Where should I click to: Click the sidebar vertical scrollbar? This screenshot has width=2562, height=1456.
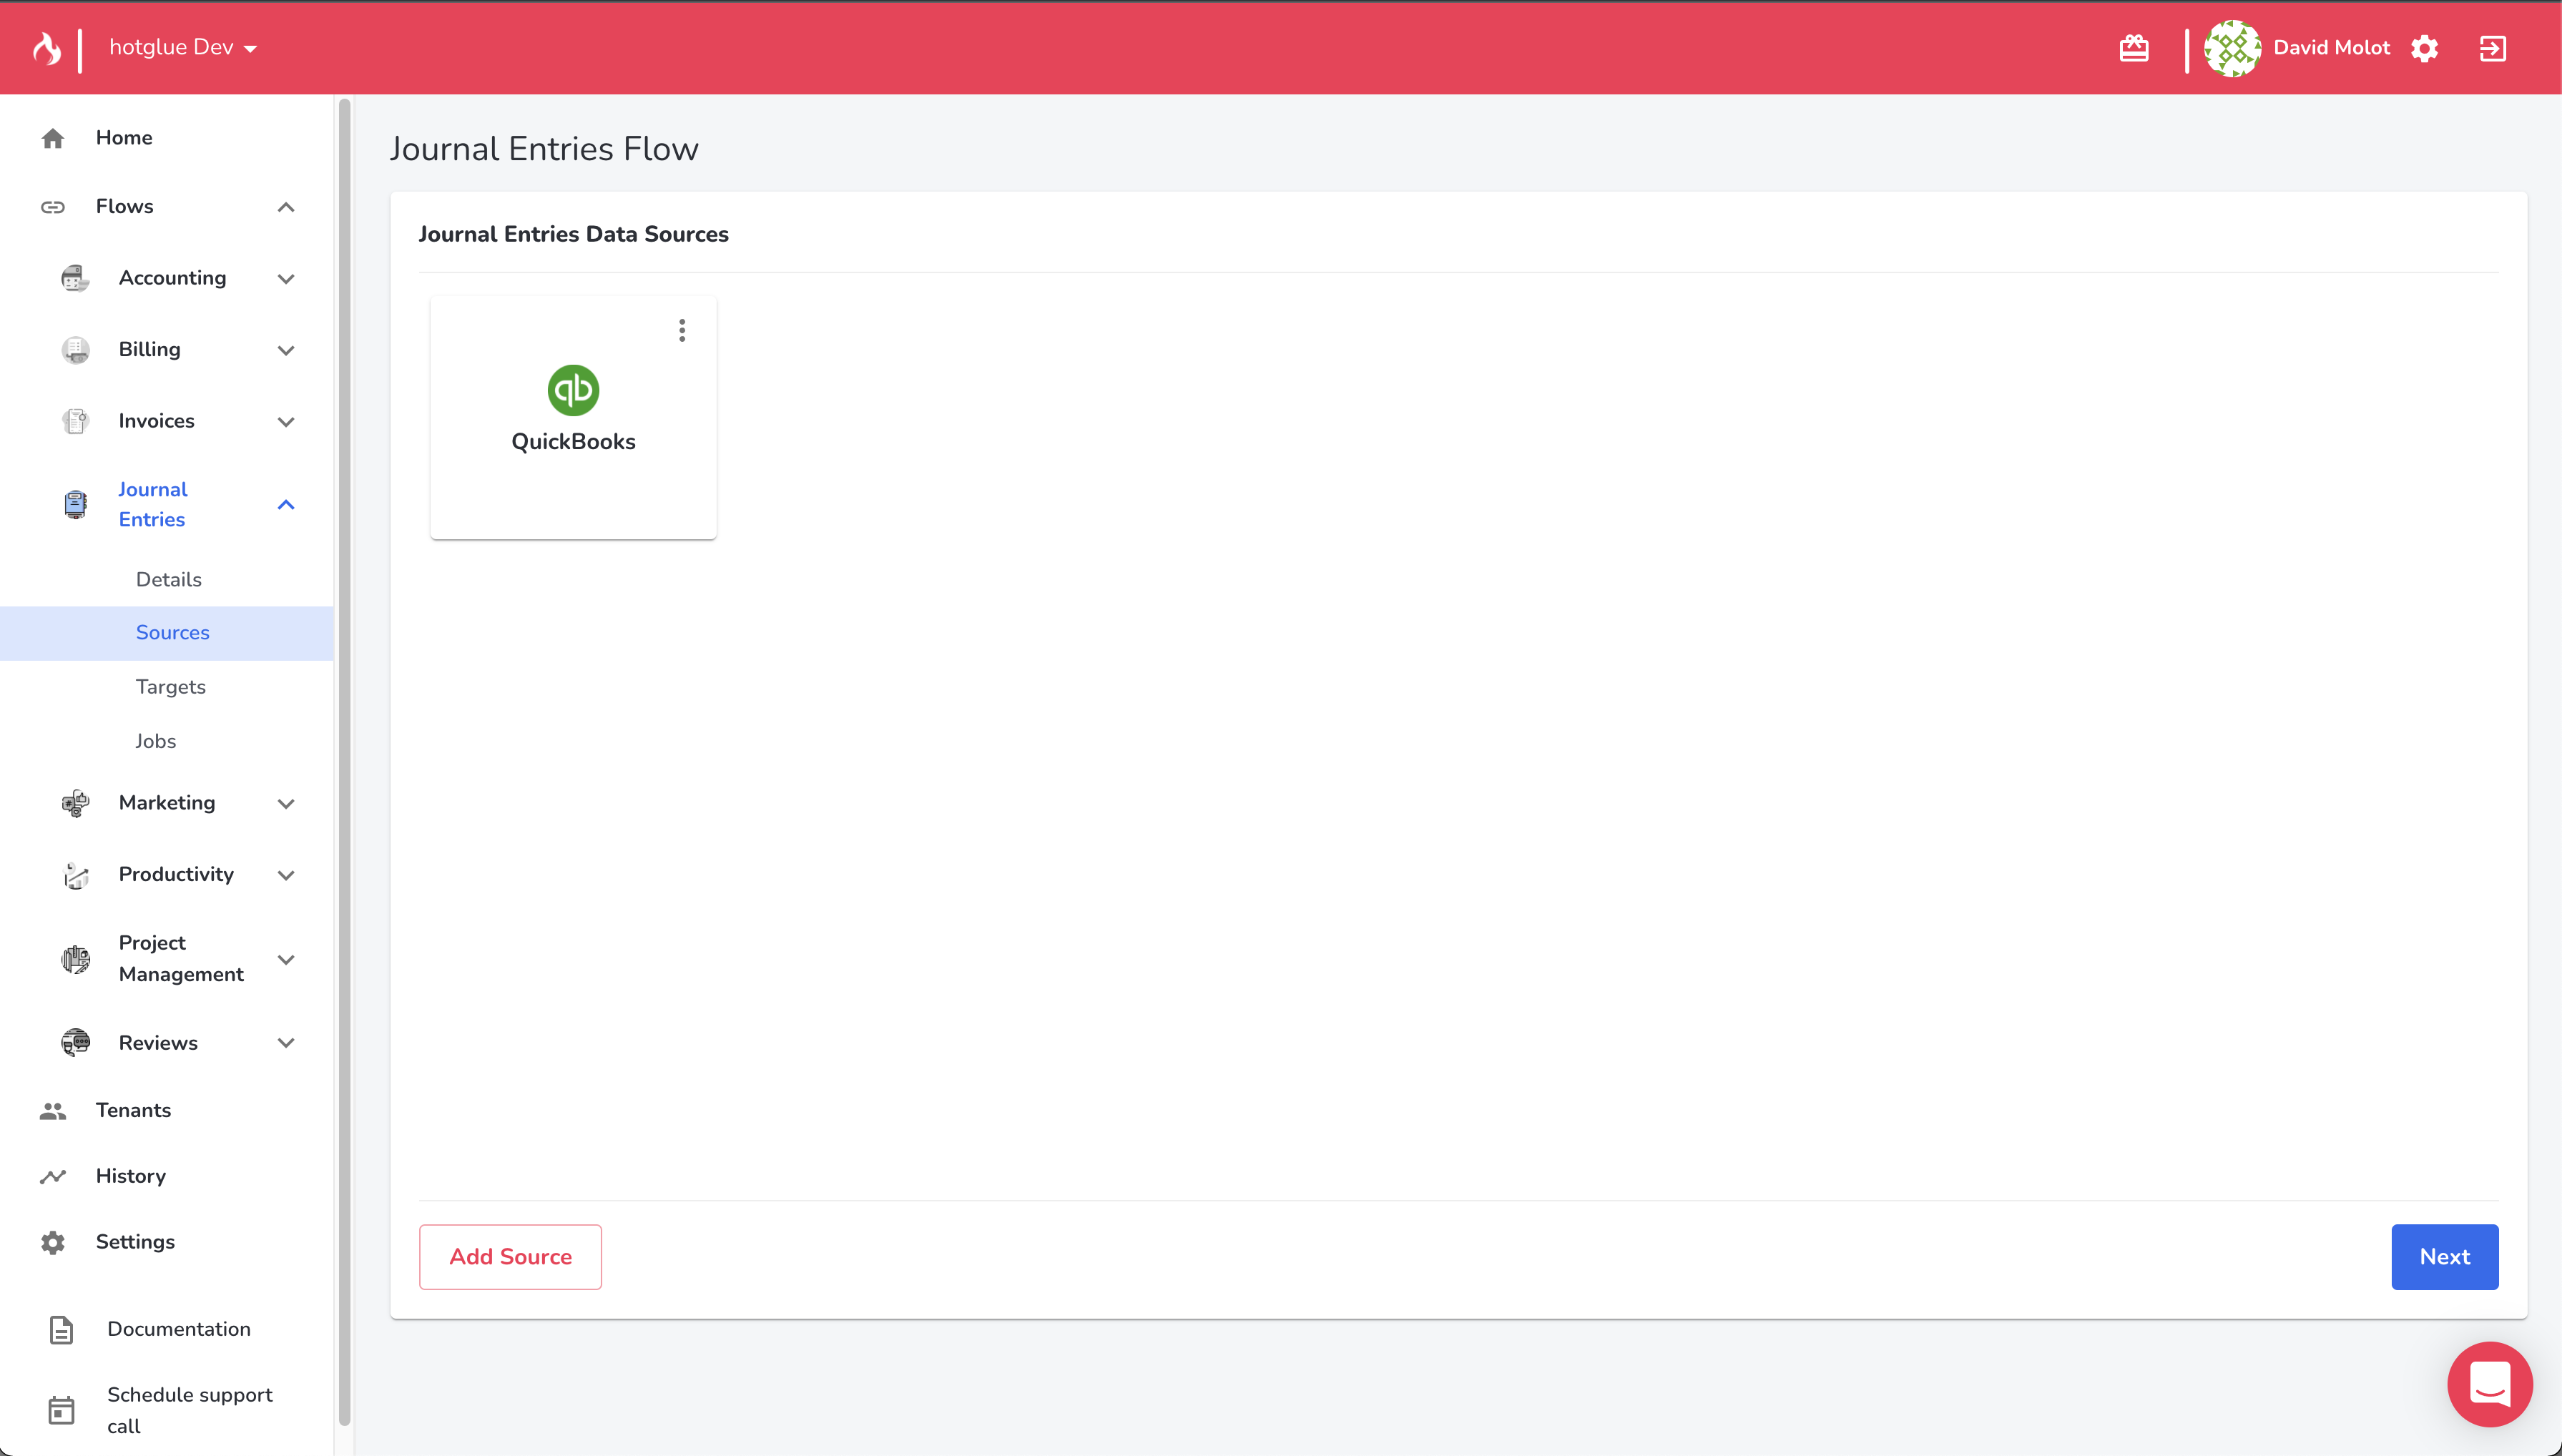pos(345,760)
